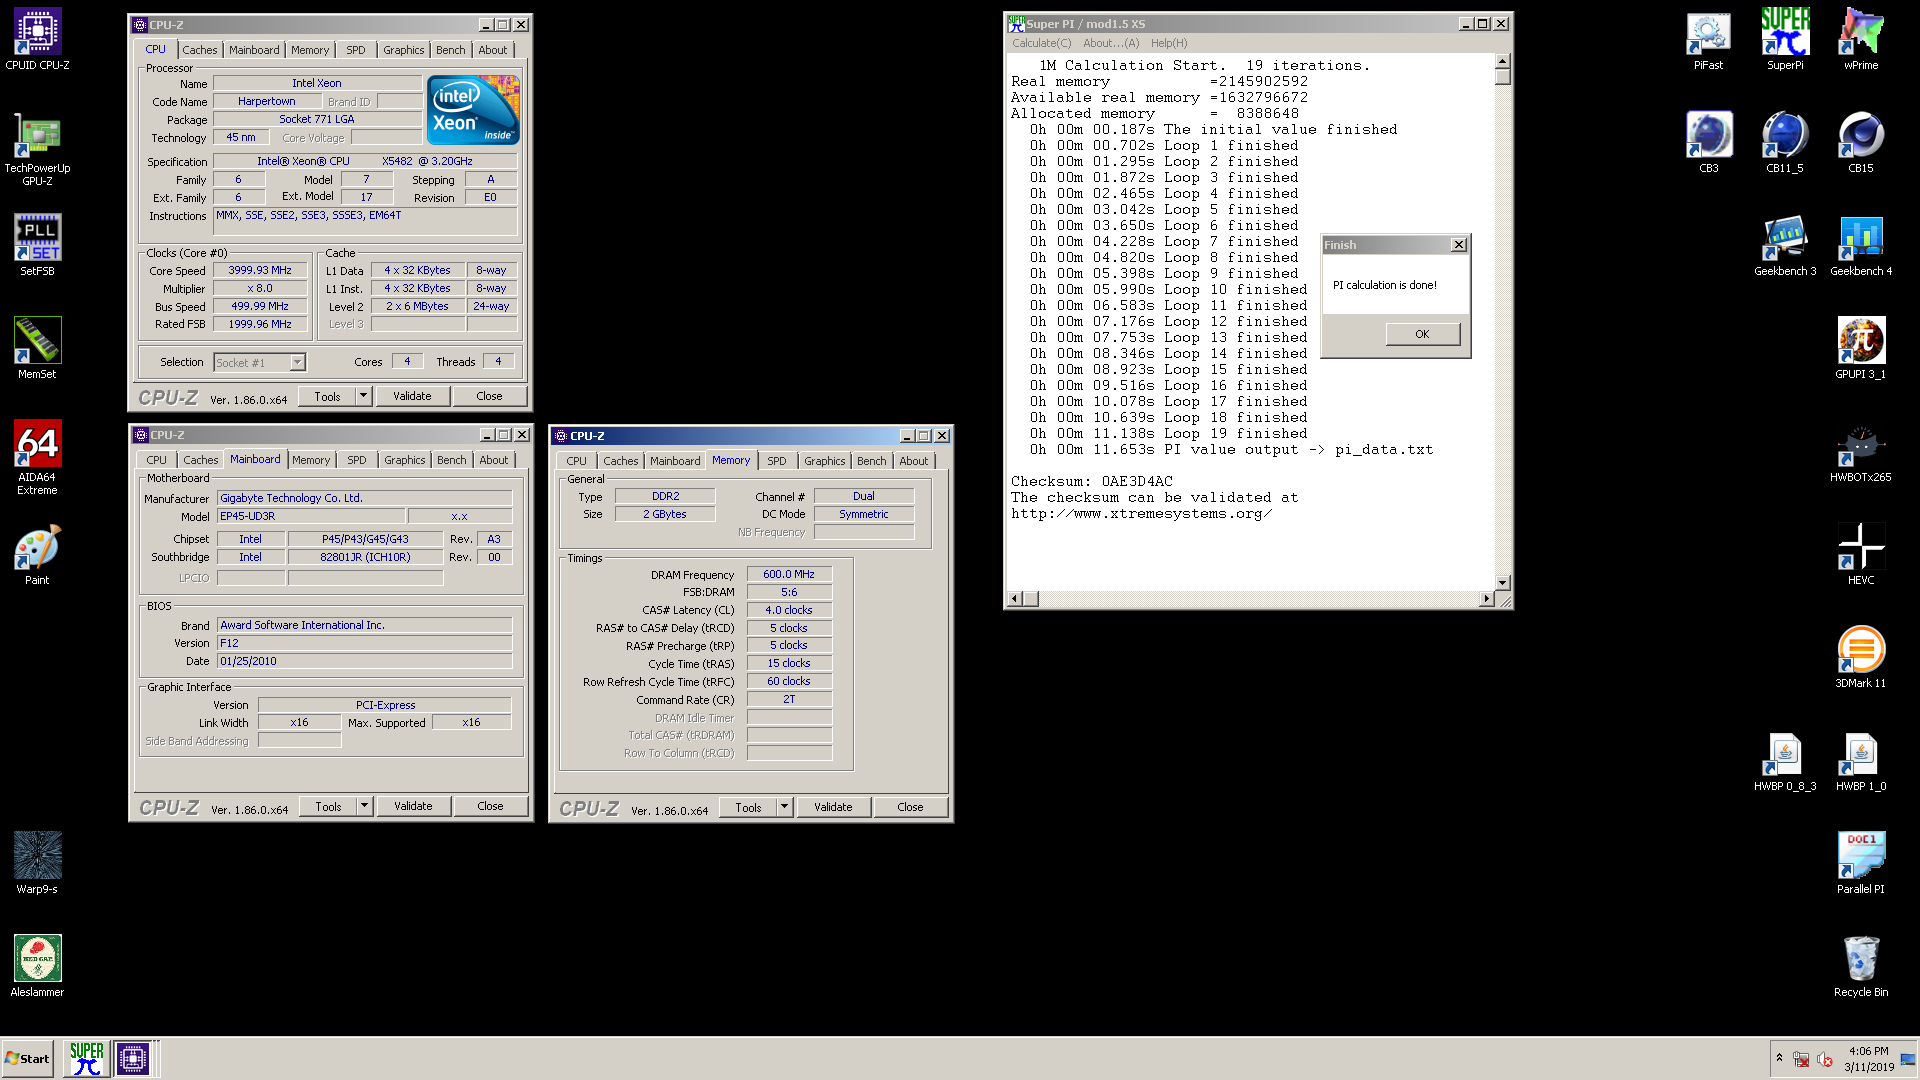Confirm PI calculation done with OK
This screenshot has height=1080, width=1920.
1422,334
